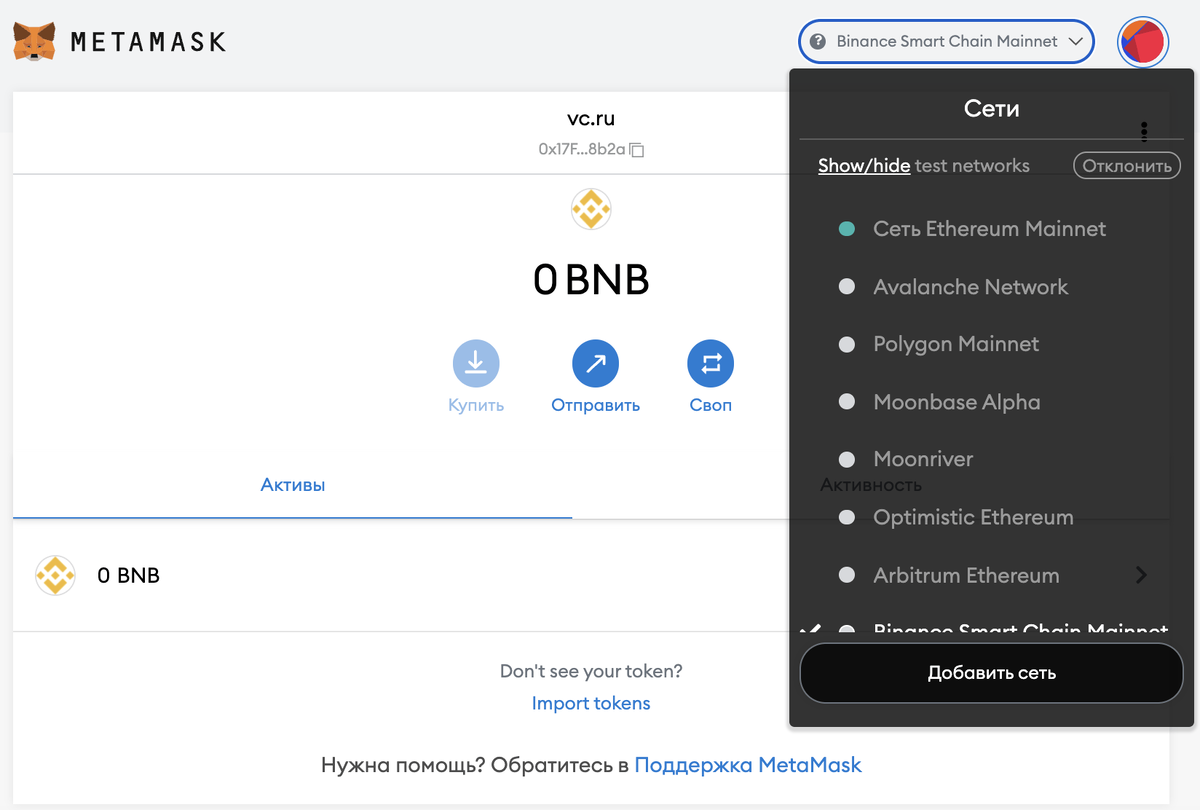Copy the wallet address icon
The width and height of the screenshot is (1200, 810).
coord(637,150)
